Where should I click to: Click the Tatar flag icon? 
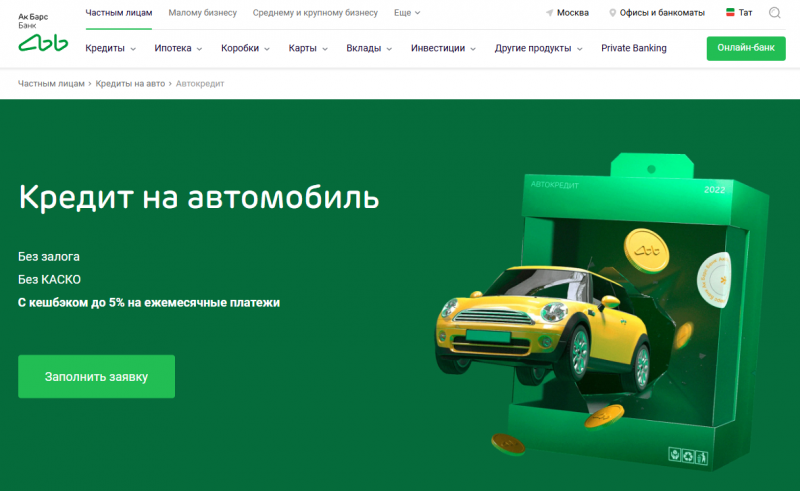pyautogui.click(x=730, y=12)
